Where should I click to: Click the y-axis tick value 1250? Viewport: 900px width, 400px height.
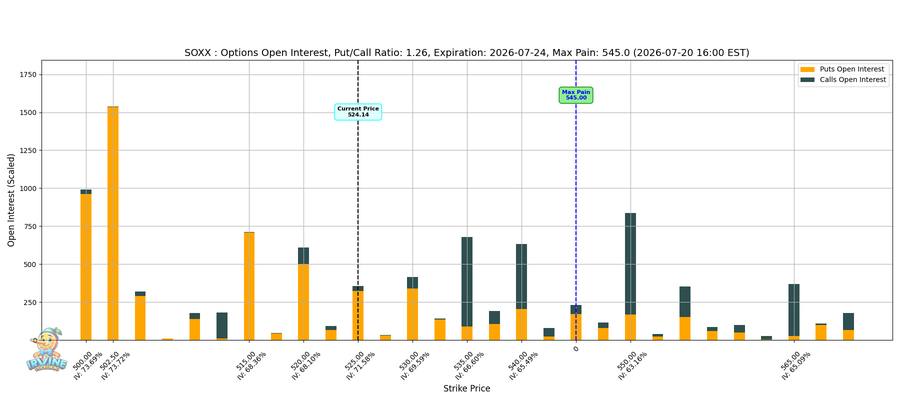27,150
